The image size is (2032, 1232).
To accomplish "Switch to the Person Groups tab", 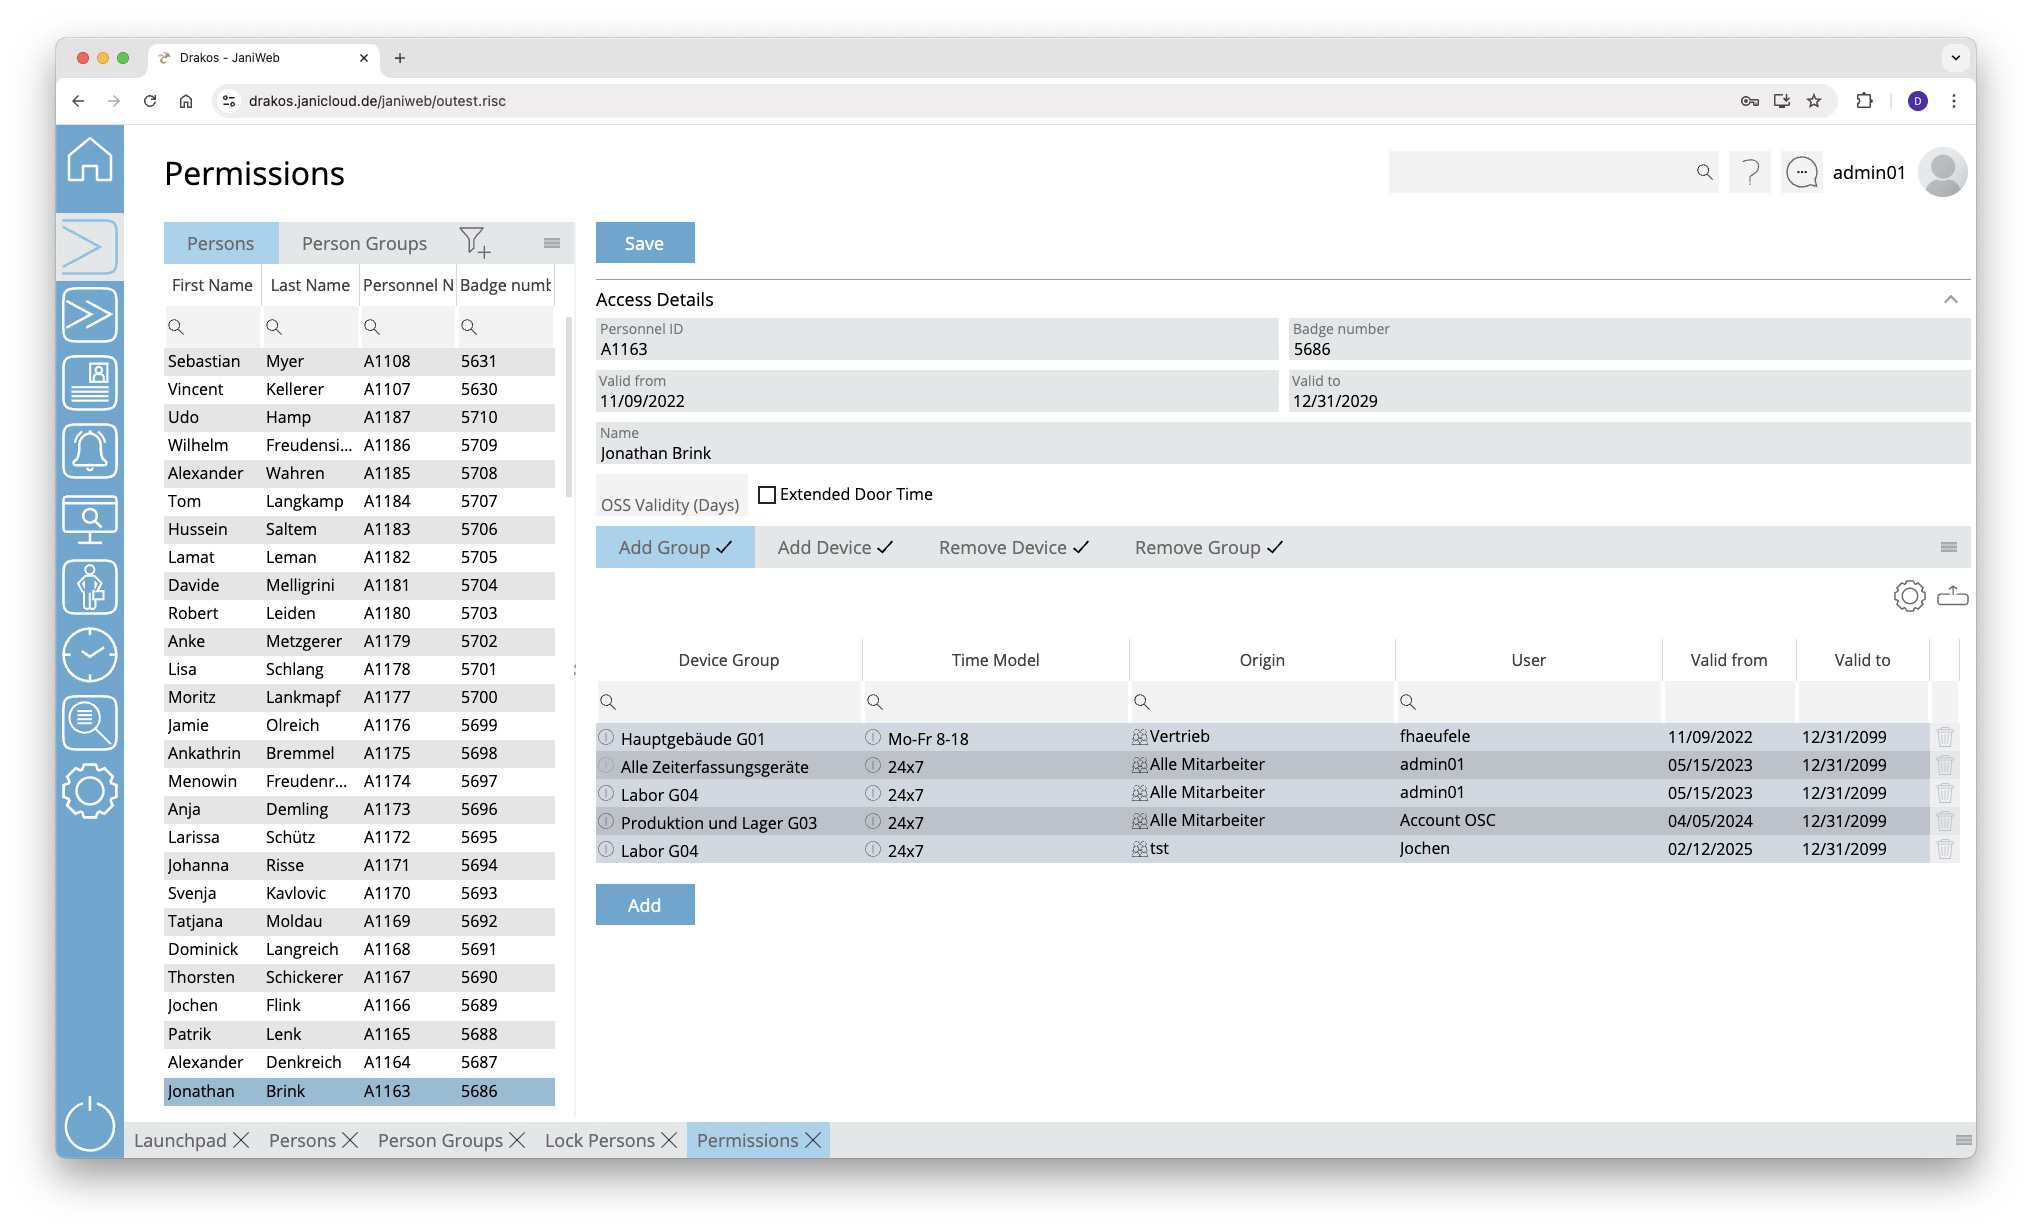I will click(x=364, y=243).
